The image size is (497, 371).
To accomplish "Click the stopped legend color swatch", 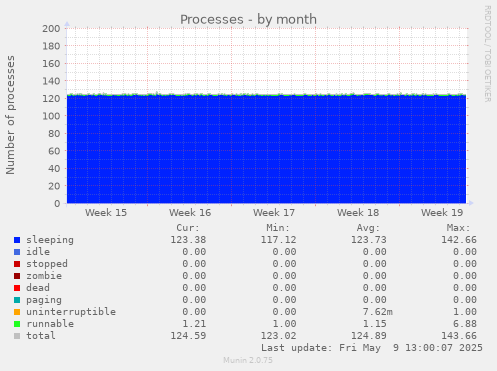I will [x=17, y=264].
